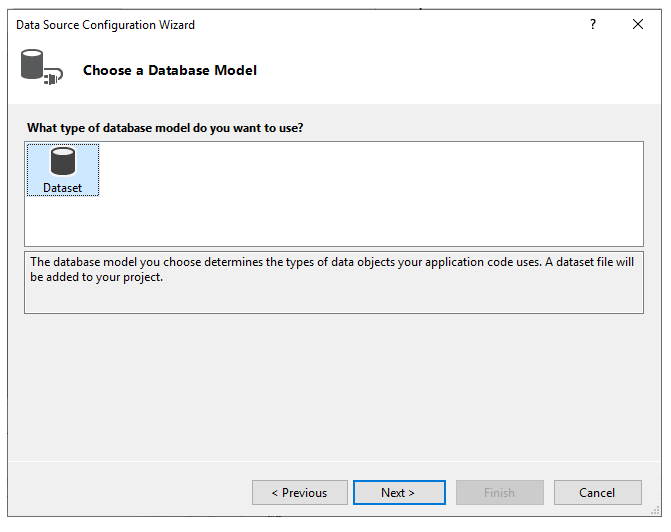Click the Dataset label text
The height and width of the screenshot is (532, 671).
62,187
